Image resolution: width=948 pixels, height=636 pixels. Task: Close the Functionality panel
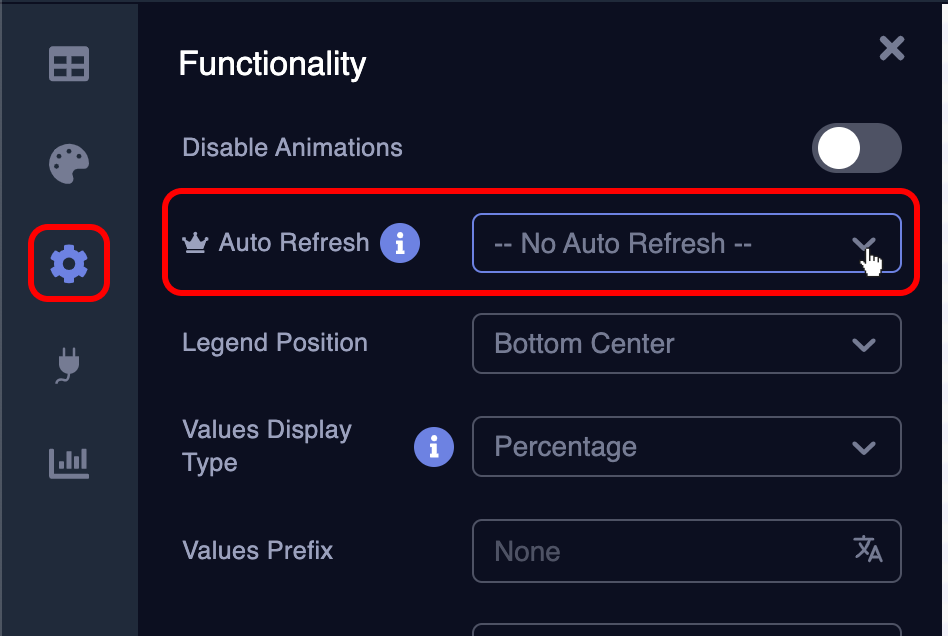tap(891, 48)
